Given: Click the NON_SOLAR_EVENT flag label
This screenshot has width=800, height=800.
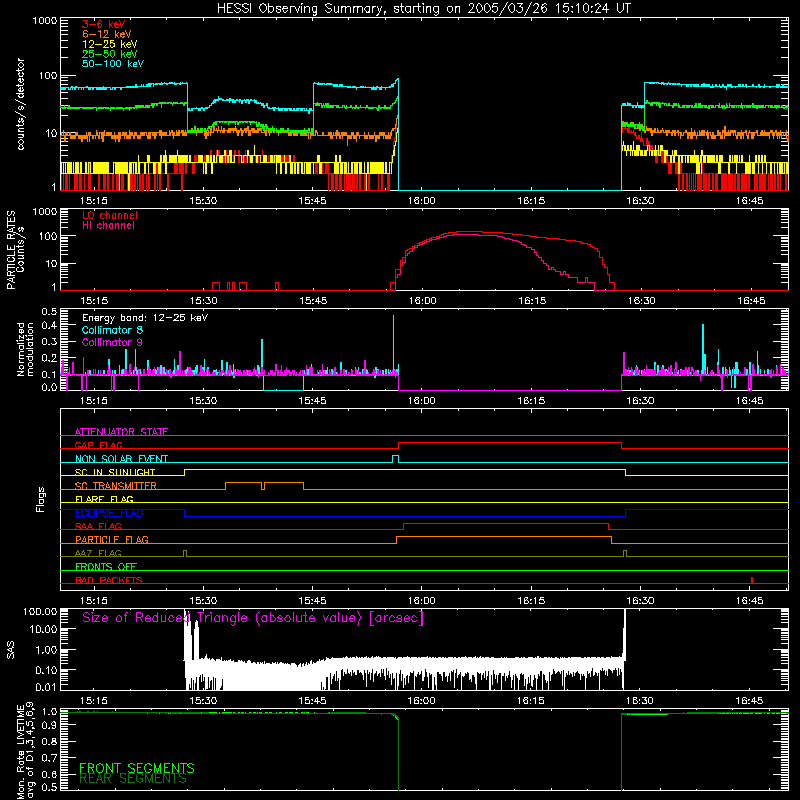Looking at the screenshot, I should pyautogui.click(x=121, y=459).
